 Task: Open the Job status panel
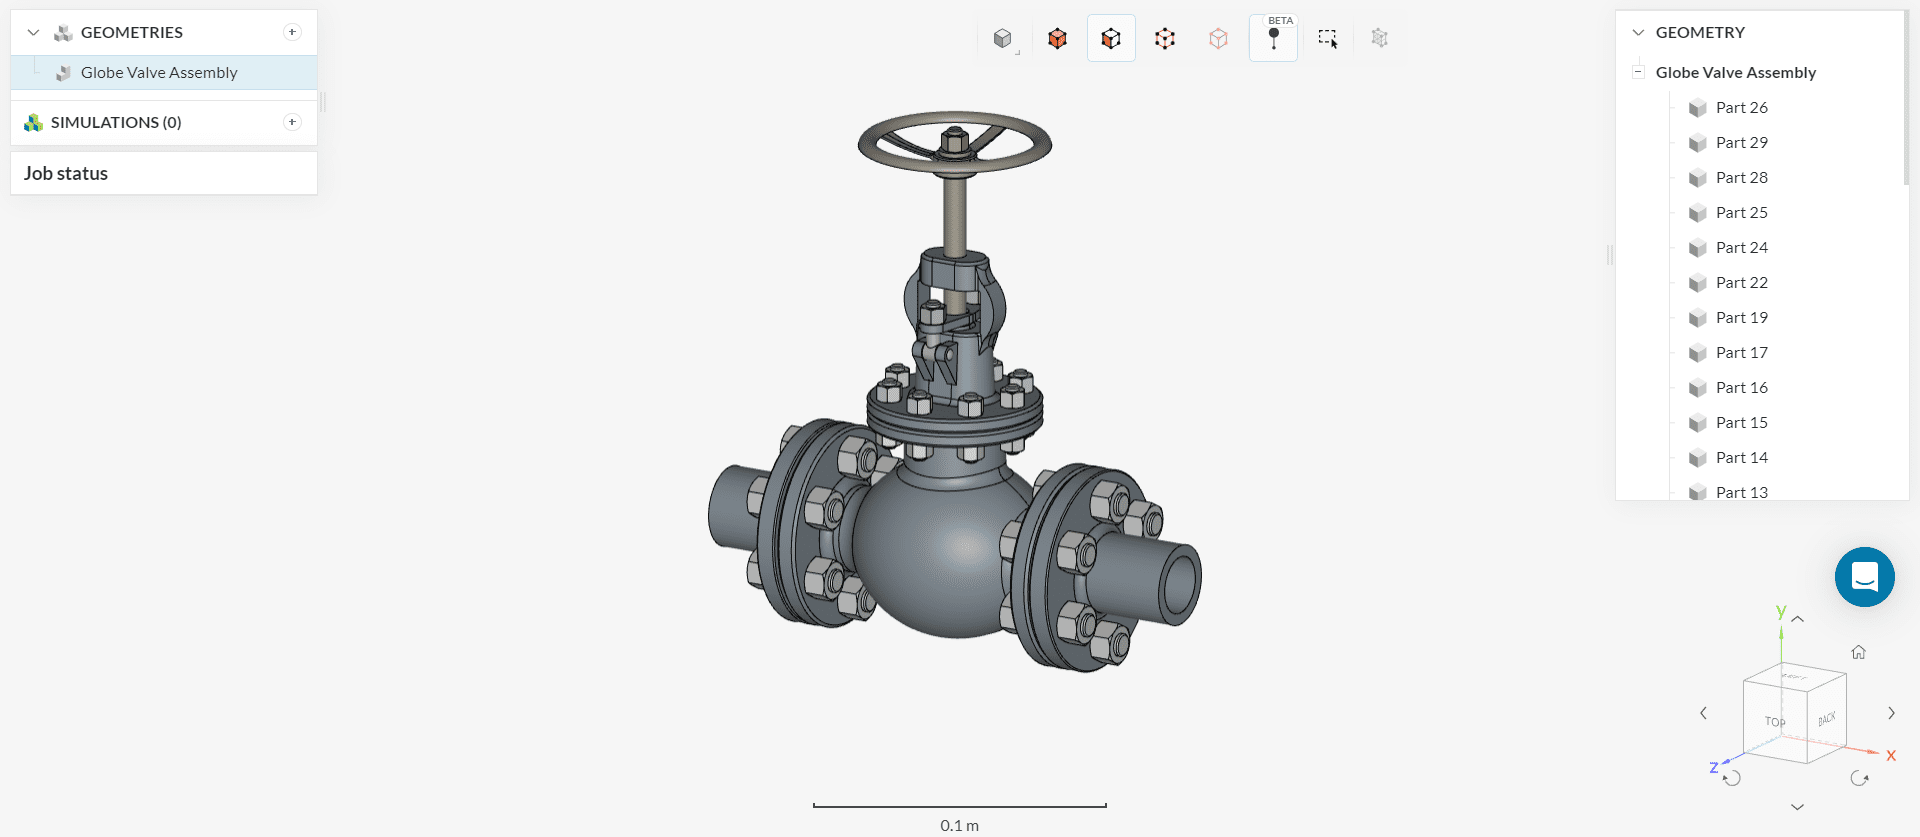tap(66, 174)
